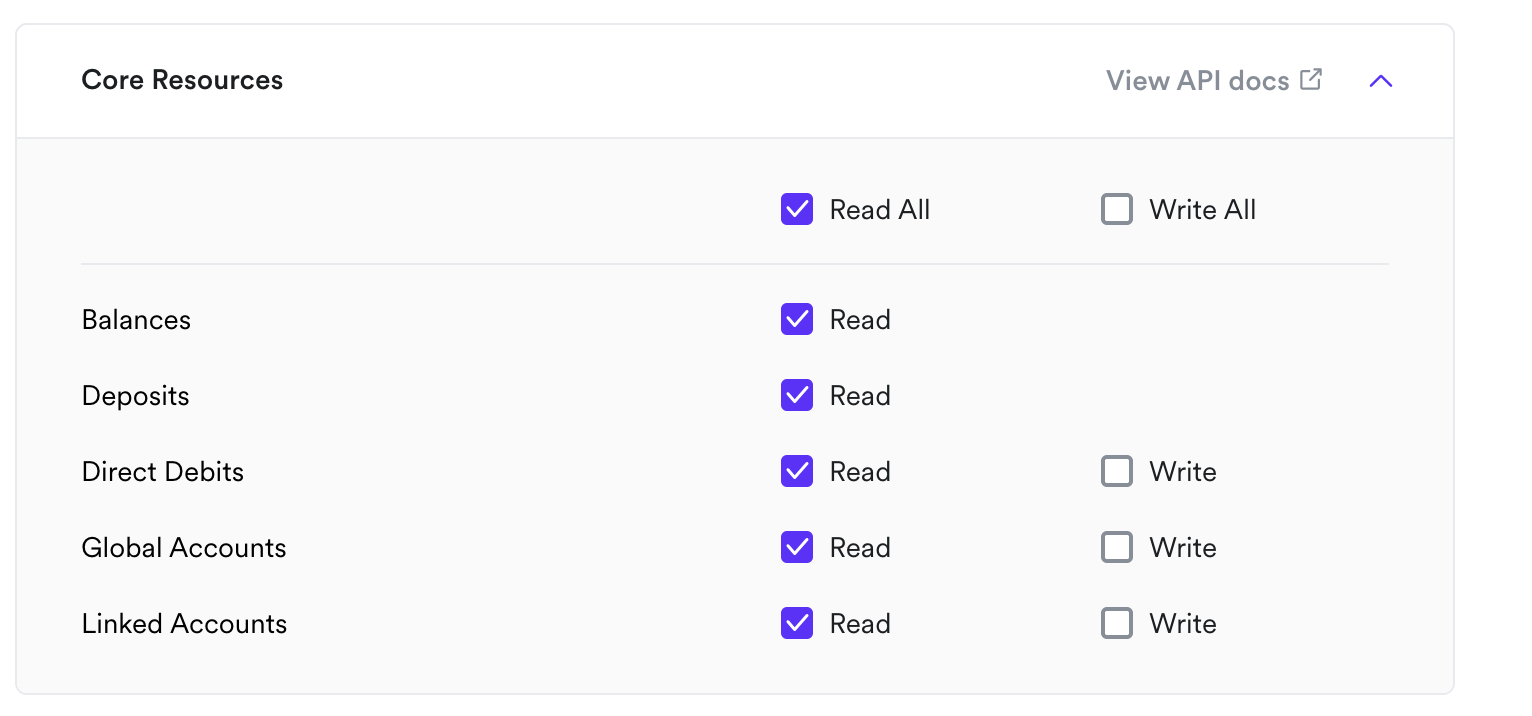1532x716 pixels.
Task: Click the external link icon beside View API docs
Action: [1311, 79]
